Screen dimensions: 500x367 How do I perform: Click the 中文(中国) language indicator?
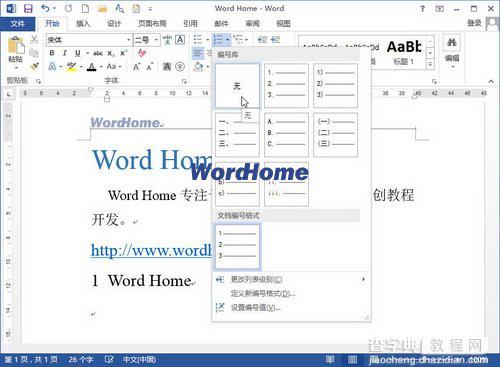139,360
